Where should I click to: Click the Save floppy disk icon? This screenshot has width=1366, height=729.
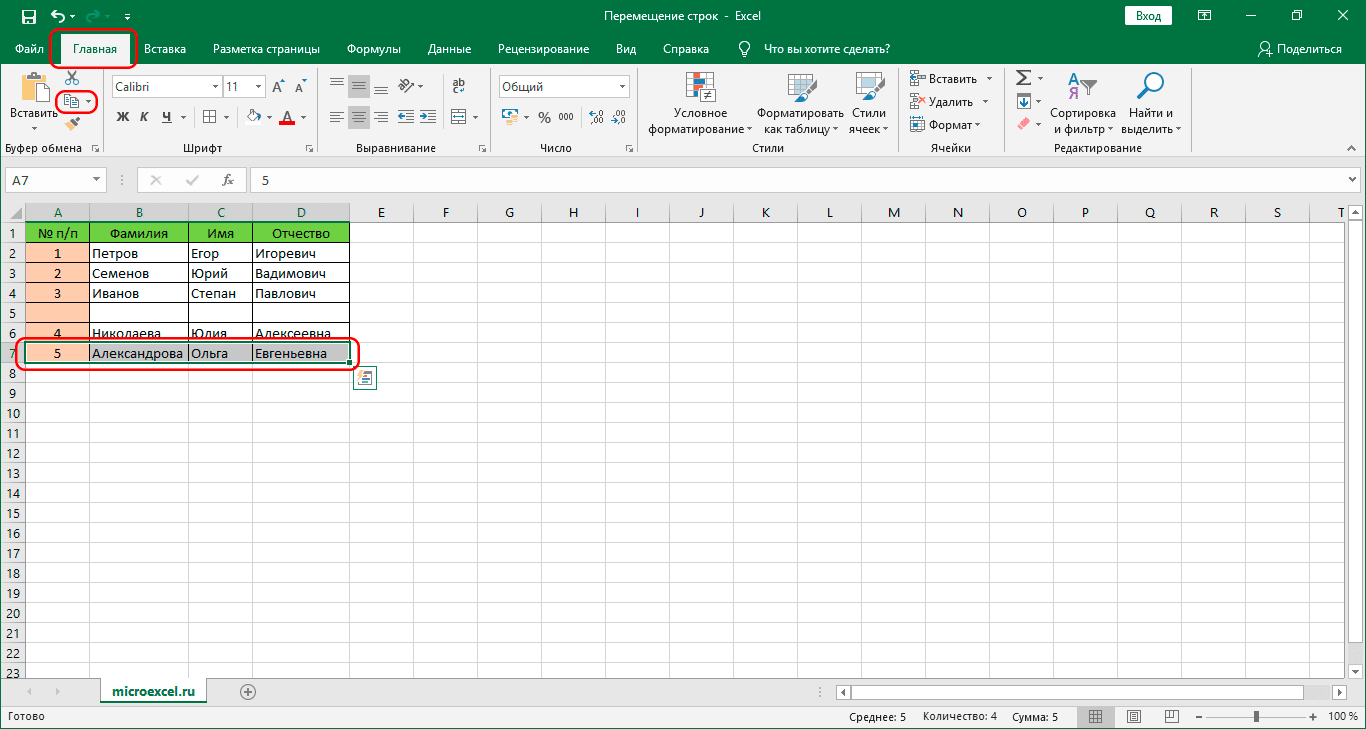[28, 17]
